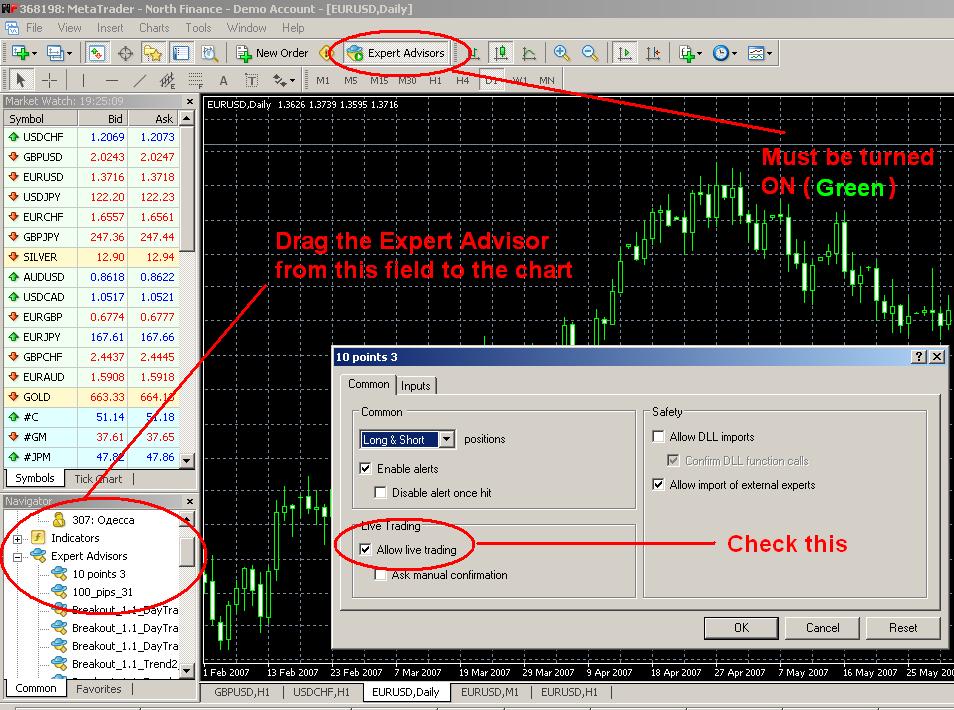
Task: Expand the Indicators tree node
Action: (x=18, y=538)
